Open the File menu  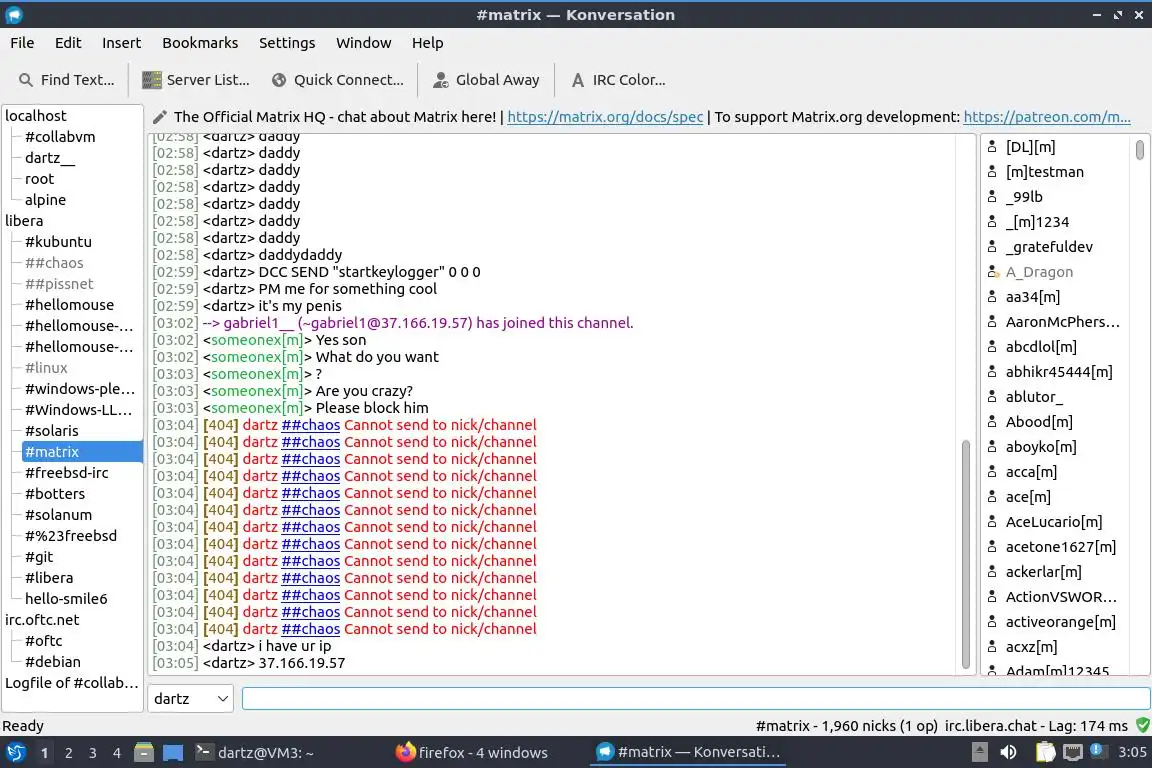pos(22,43)
